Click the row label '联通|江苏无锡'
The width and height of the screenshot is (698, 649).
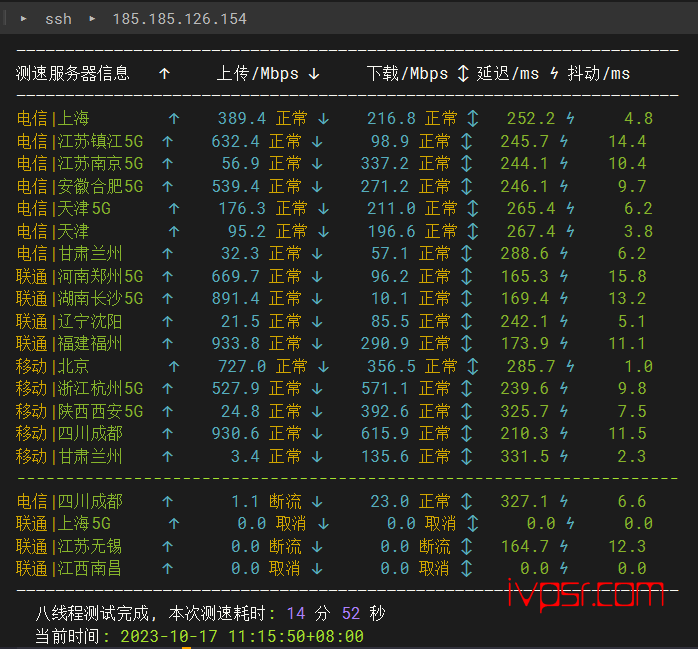click(x=69, y=547)
